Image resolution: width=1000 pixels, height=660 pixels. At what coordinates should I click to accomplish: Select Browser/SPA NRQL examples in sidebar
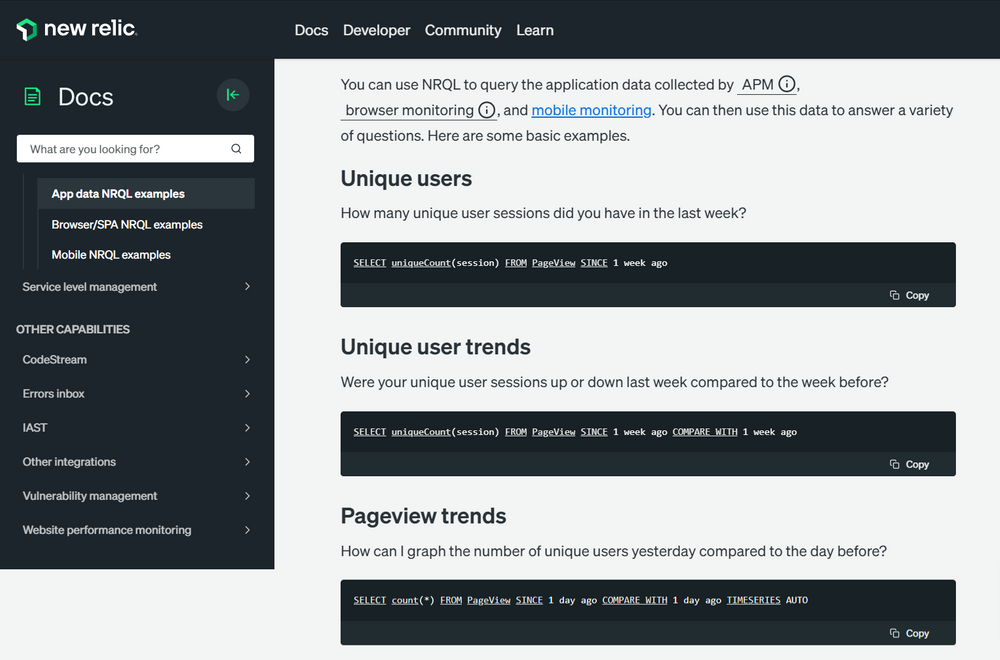pyautogui.click(x=127, y=225)
